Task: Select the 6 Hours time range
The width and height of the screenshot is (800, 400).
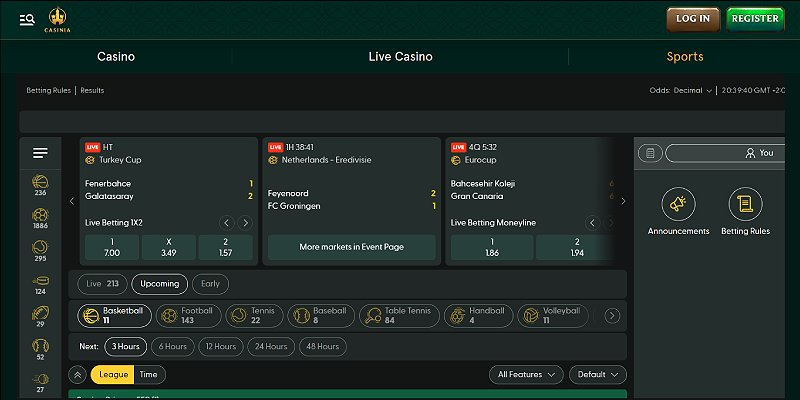Action: [x=173, y=347]
